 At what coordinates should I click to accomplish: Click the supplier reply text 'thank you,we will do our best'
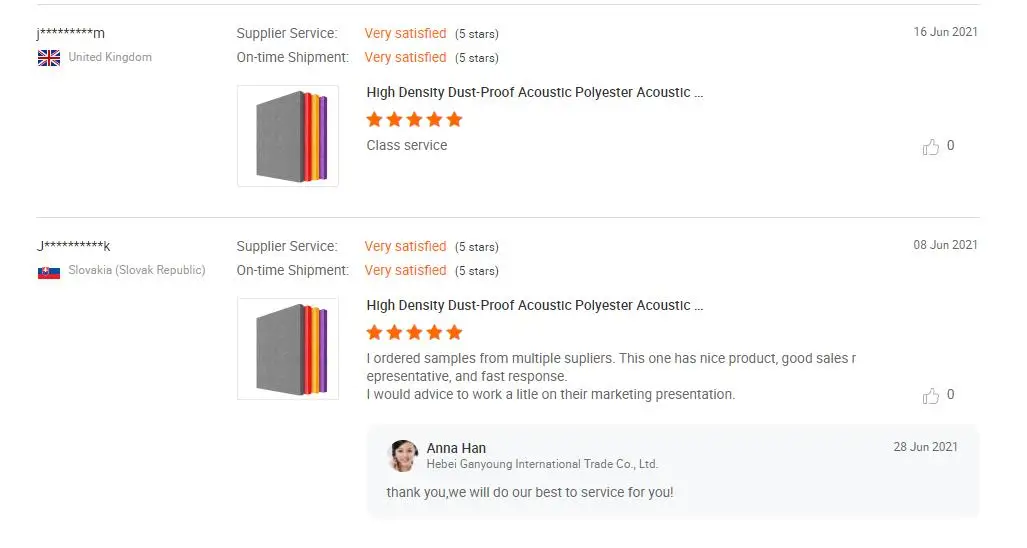coord(530,493)
